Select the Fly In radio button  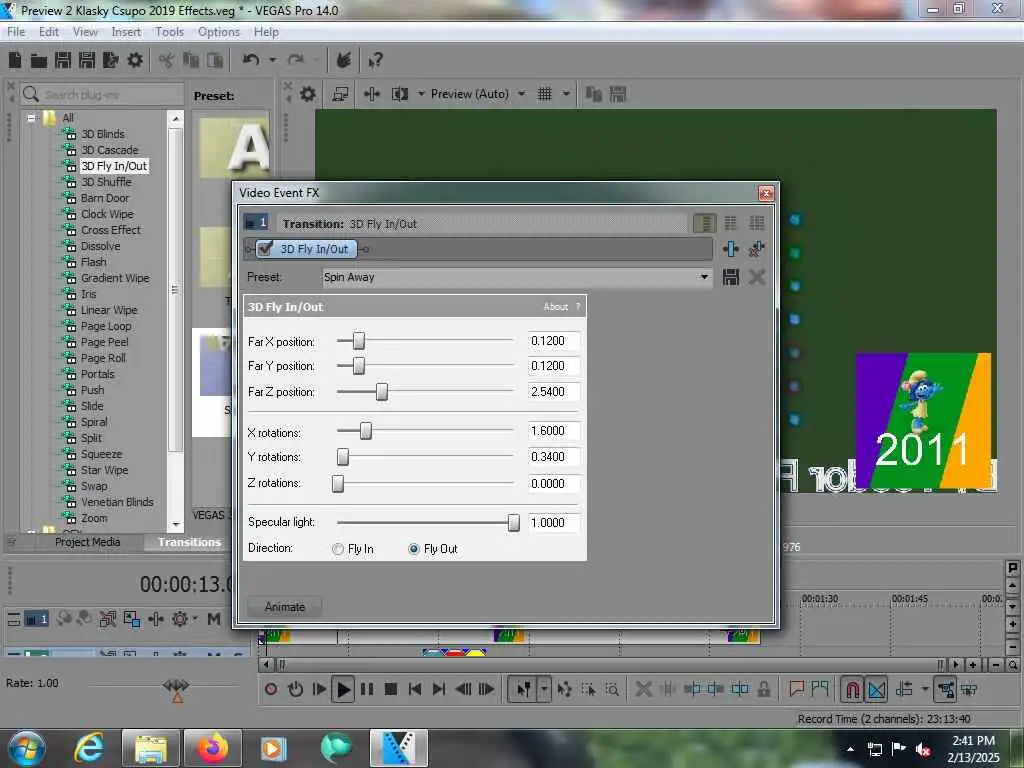click(338, 549)
